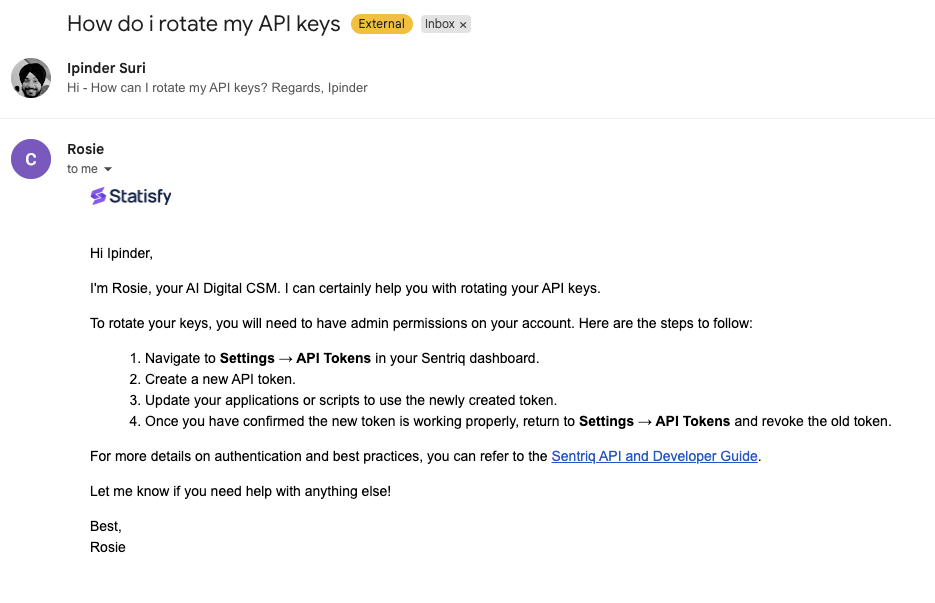935x603 pixels.
Task: Click the greeting line 'Hi Ipinder,'
Action: click(x=122, y=253)
